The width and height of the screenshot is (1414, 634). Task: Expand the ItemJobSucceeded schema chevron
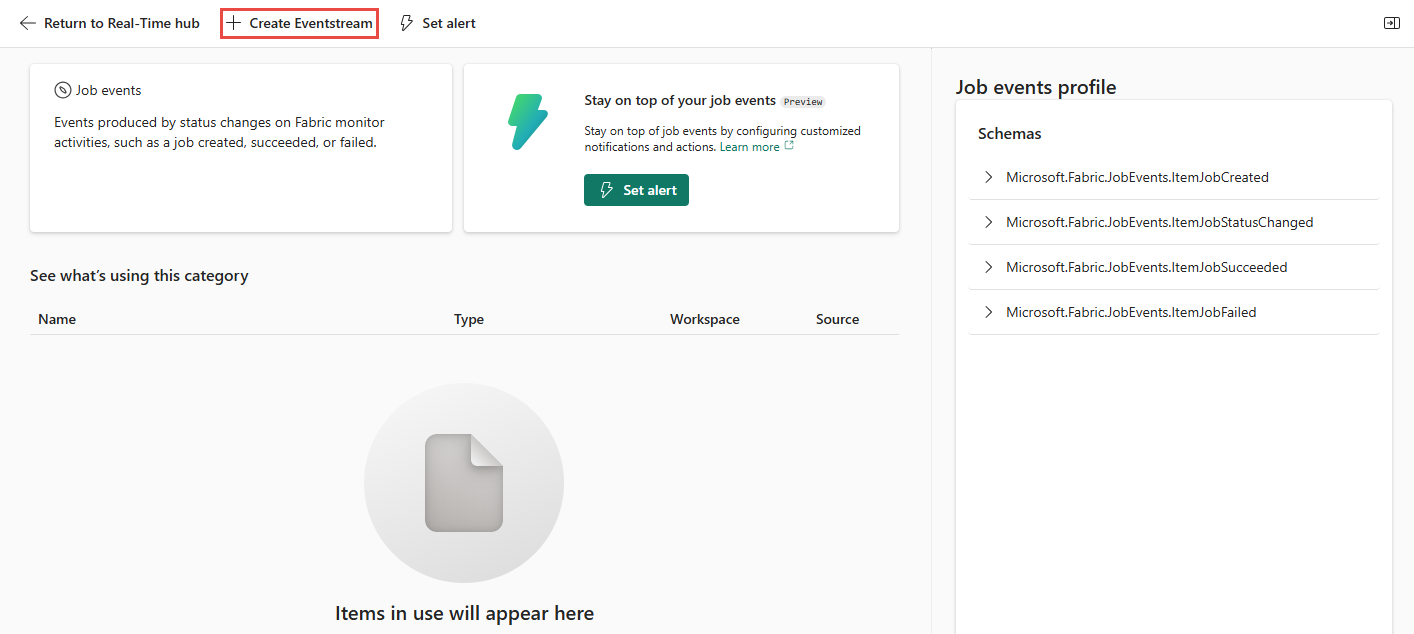tap(988, 267)
